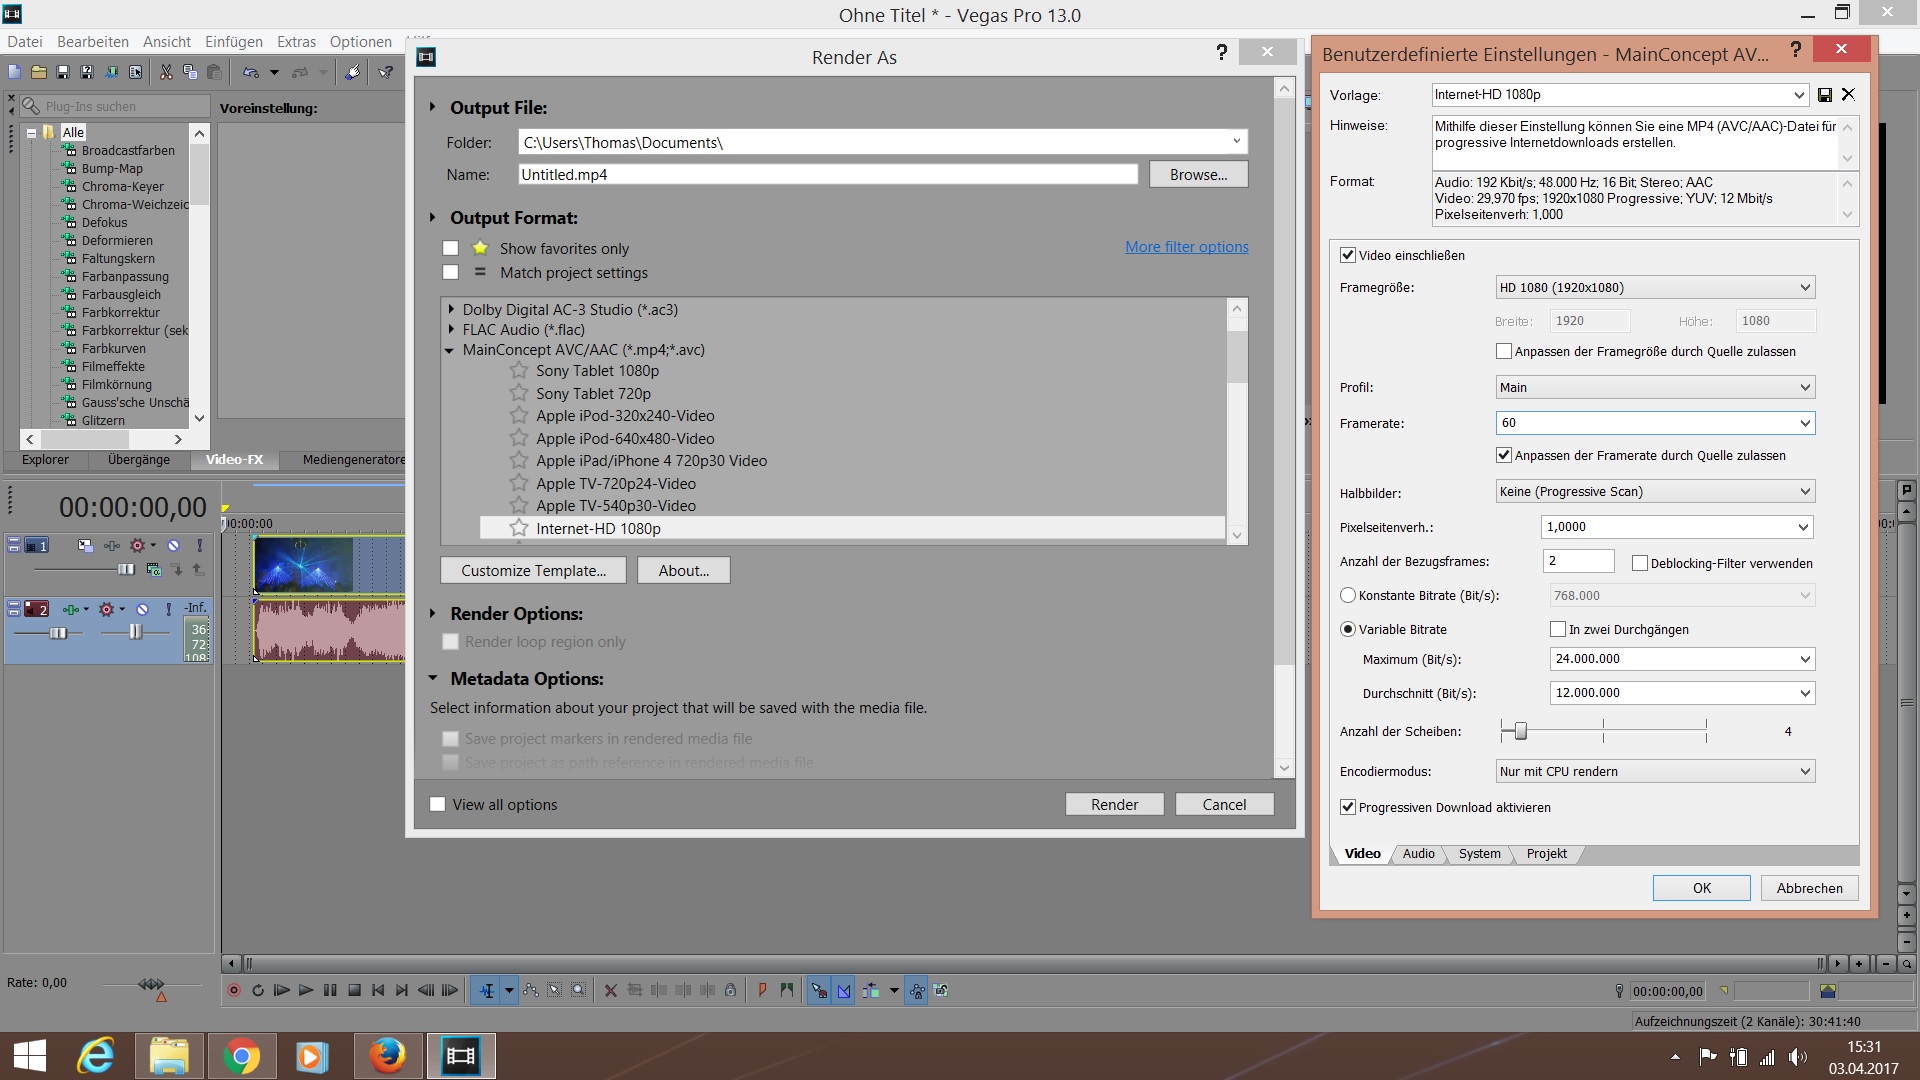Open the Framerate dropdown
Viewport: 1920px width, 1080px height.
click(1804, 423)
